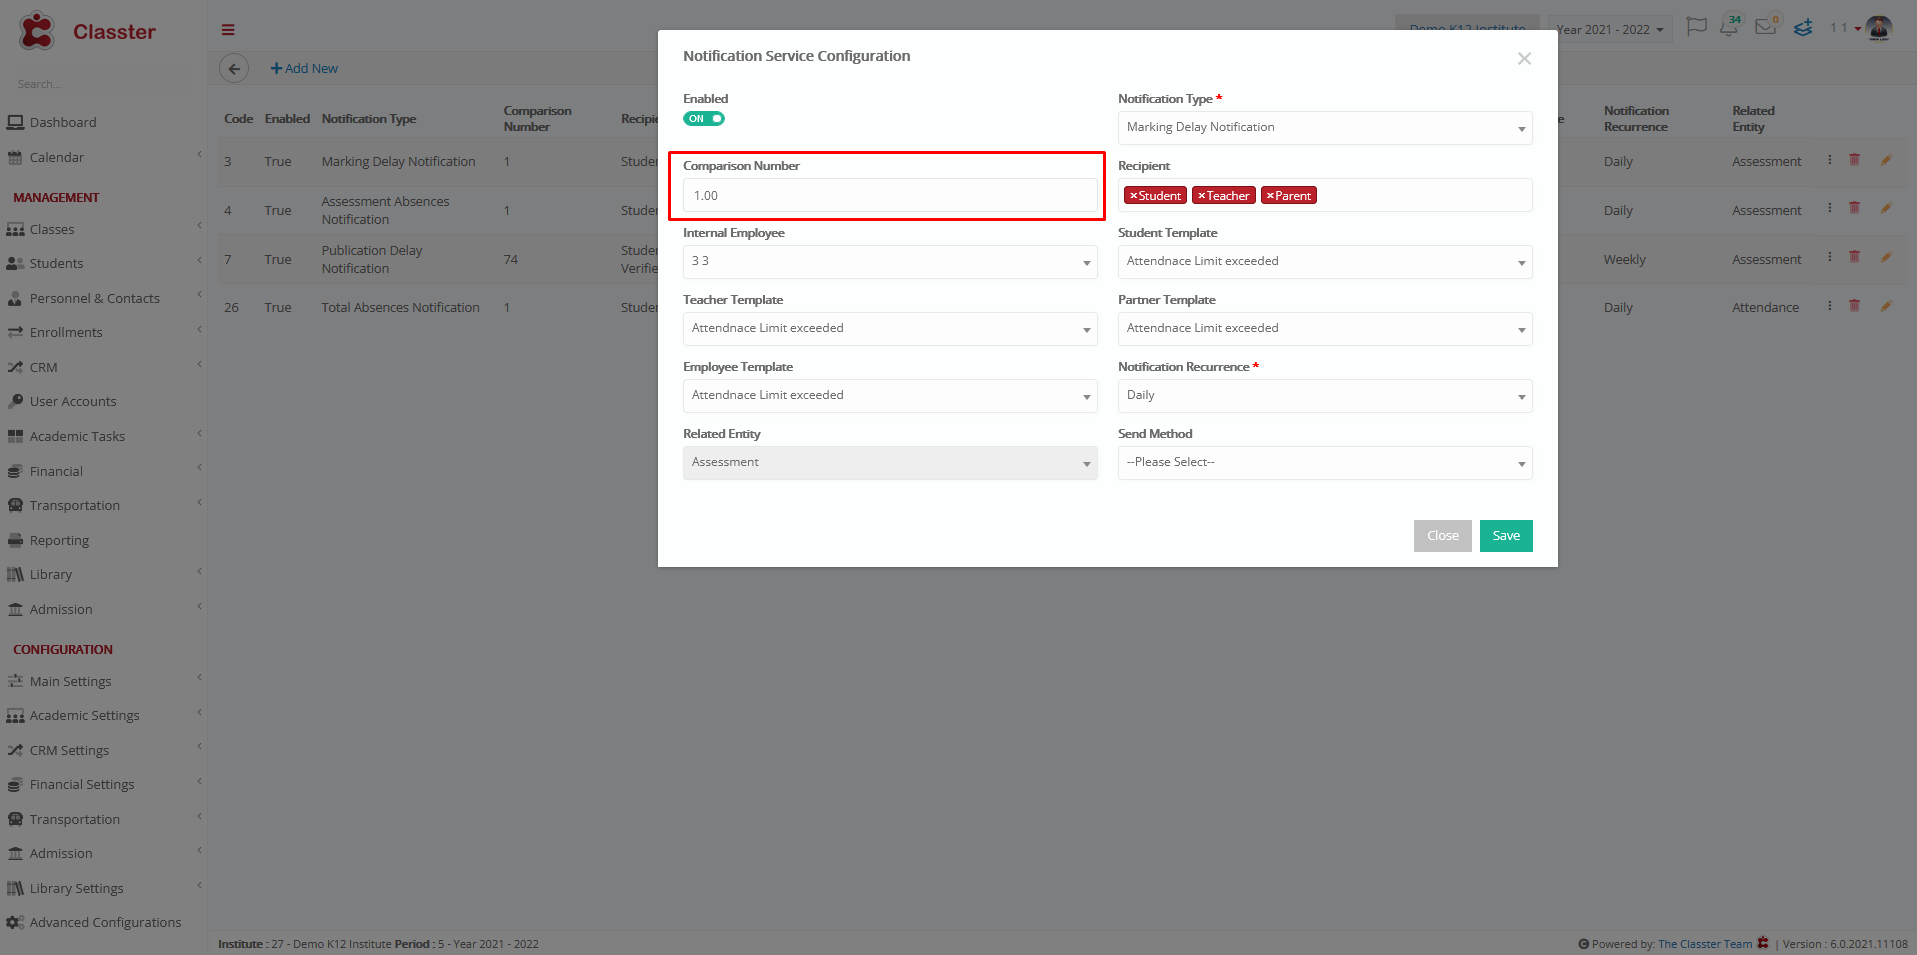Image resolution: width=1917 pixels, height=955 pixels.
Task: Open the Internal Employee dropdown
Action: pyautogui.click(x=890, y=262)
